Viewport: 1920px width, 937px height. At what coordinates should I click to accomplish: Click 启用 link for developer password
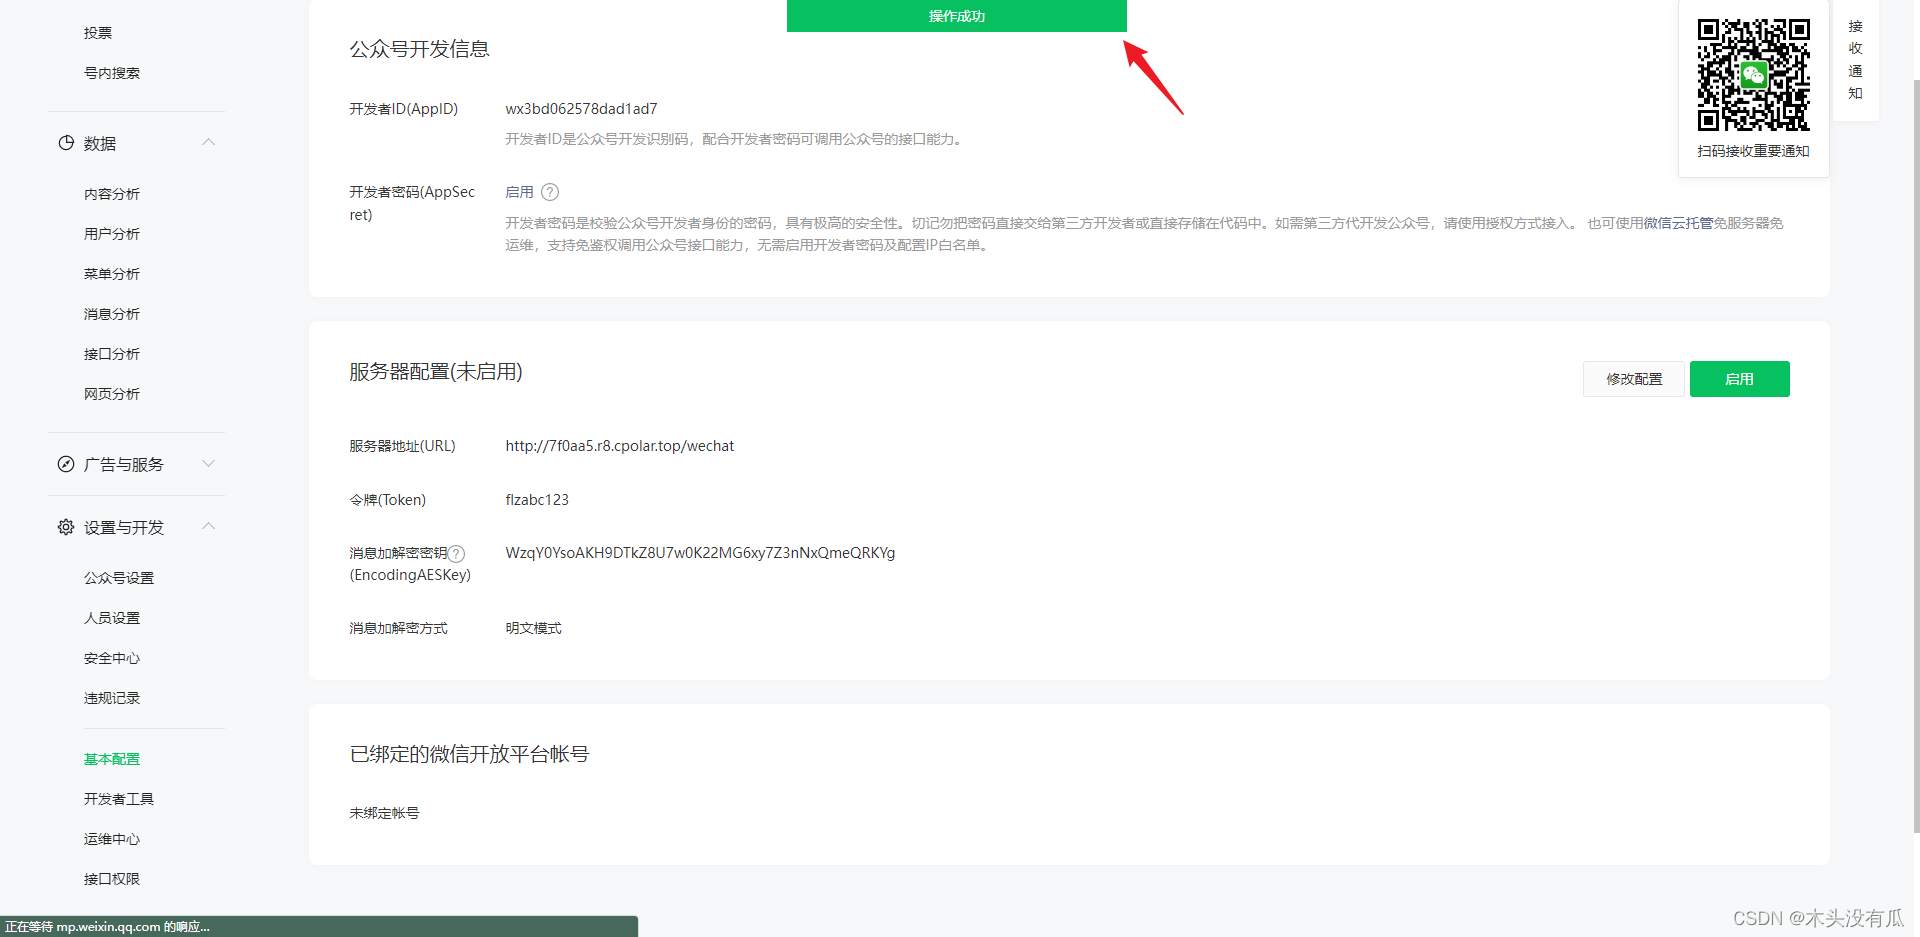[519, 192]
